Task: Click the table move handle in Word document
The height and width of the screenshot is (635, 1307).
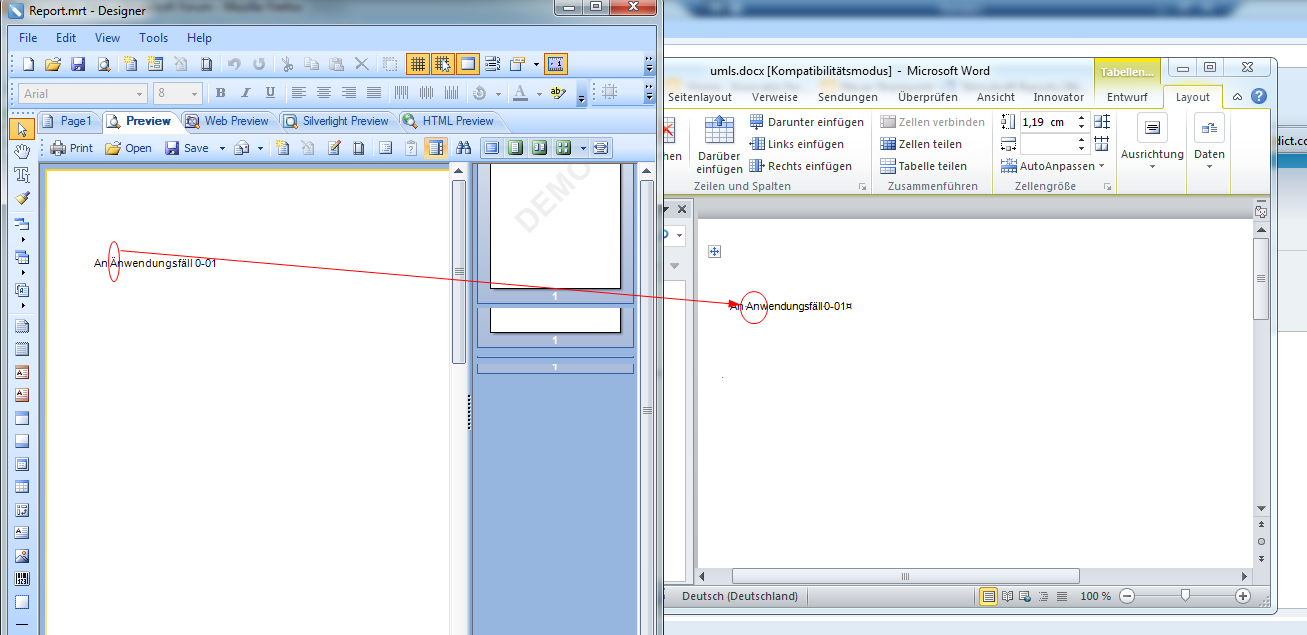Action: pyautogui.click(x=715, y=252)
